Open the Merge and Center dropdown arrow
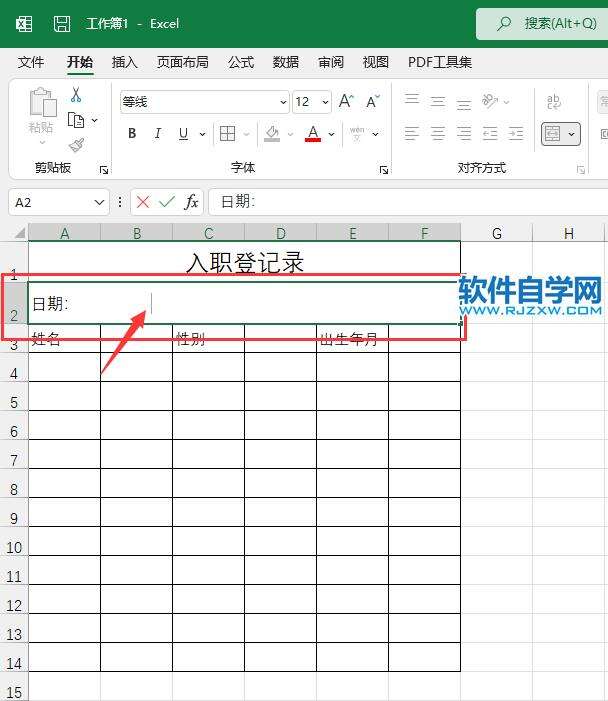 [571, 134]
